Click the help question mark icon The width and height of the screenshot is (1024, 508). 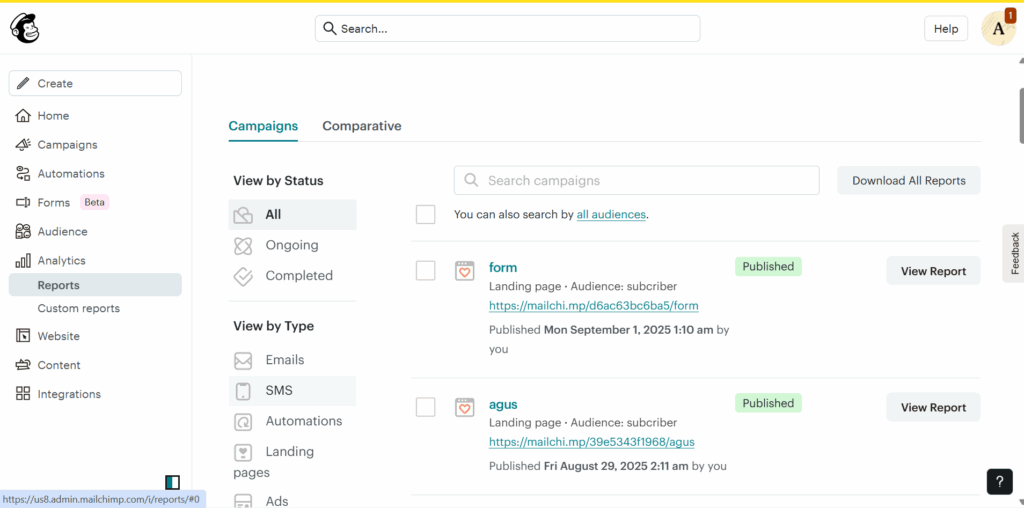(x=999, y=481)
